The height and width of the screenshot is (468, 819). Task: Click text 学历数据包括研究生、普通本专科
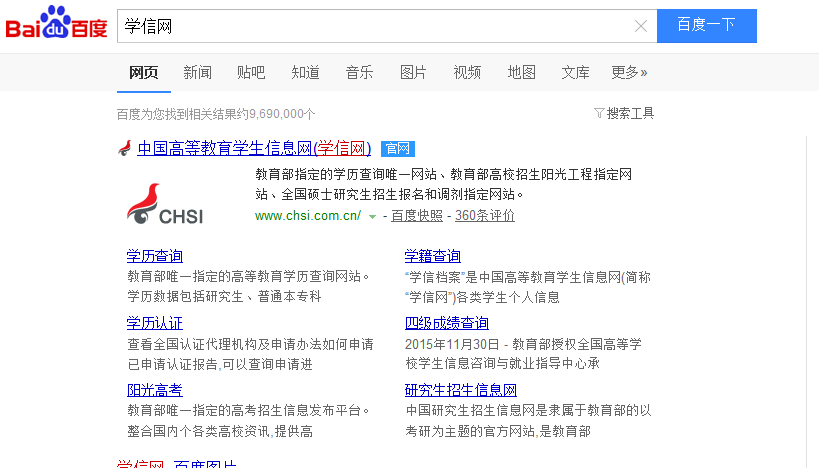click(x=224, y=297)
